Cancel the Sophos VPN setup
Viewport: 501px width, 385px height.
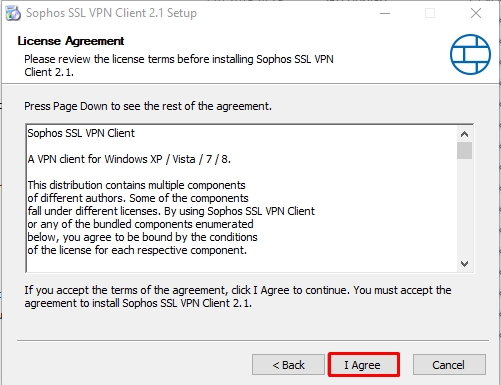(x=449, y=365)
